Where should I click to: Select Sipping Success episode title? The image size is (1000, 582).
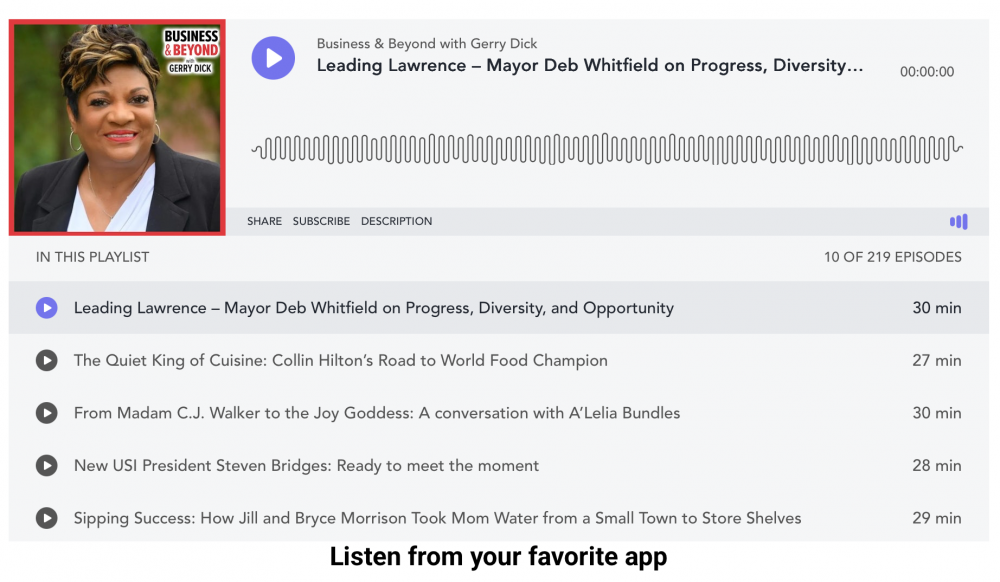coord(438,518)
